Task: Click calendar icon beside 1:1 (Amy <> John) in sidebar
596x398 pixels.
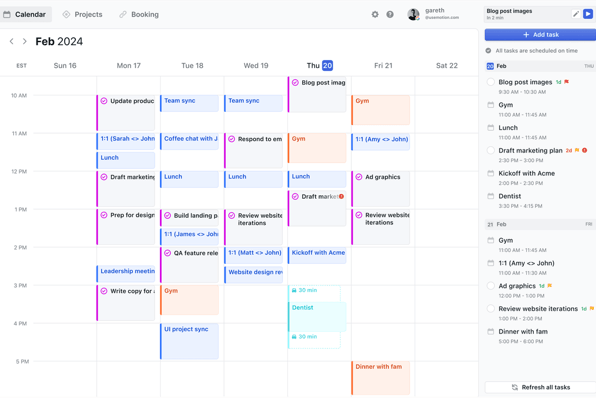Action: (x=491, y=263)
